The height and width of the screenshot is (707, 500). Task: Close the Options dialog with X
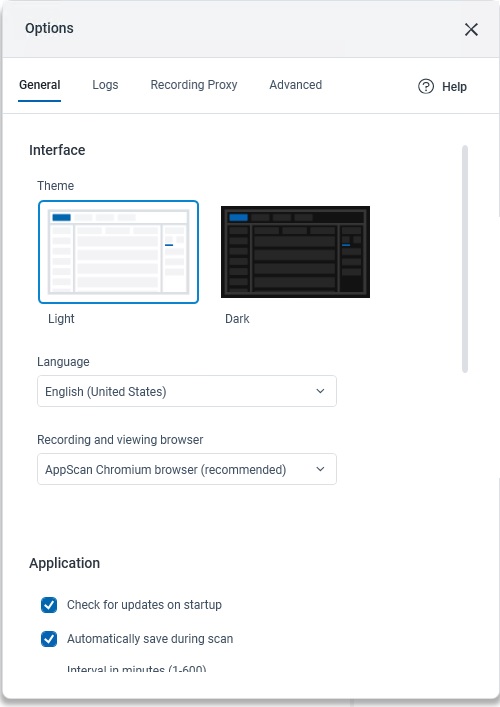click(471, 30)
